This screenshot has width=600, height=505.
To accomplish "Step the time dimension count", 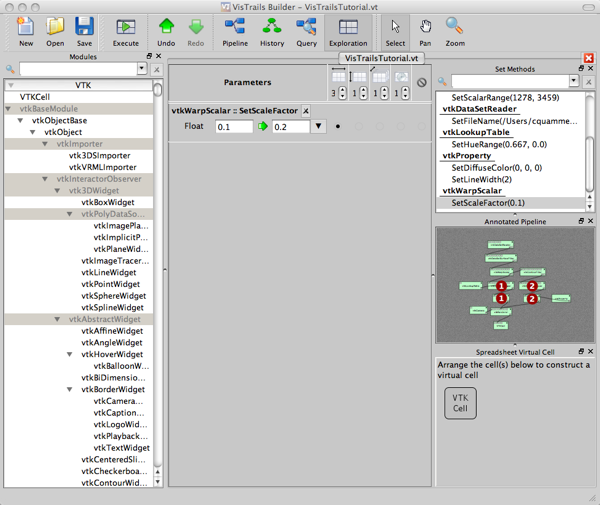I will click(405, 93).
